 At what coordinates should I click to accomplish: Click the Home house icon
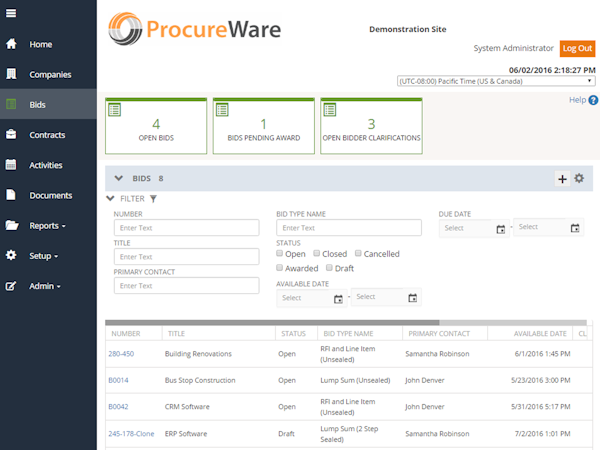click(x=11, y=44)
